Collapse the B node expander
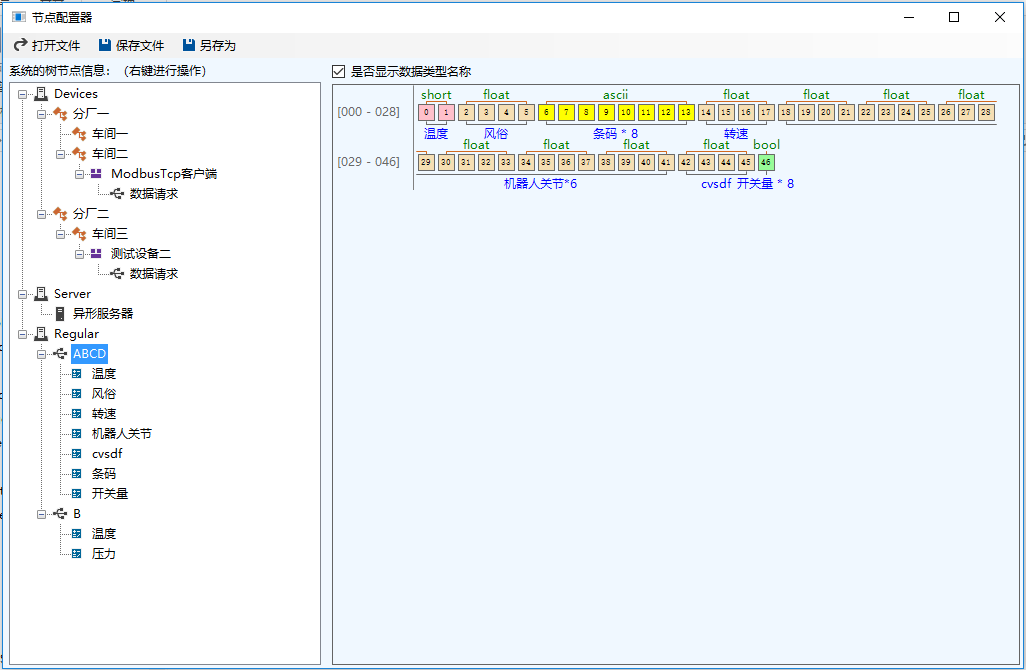 [41, 514]
